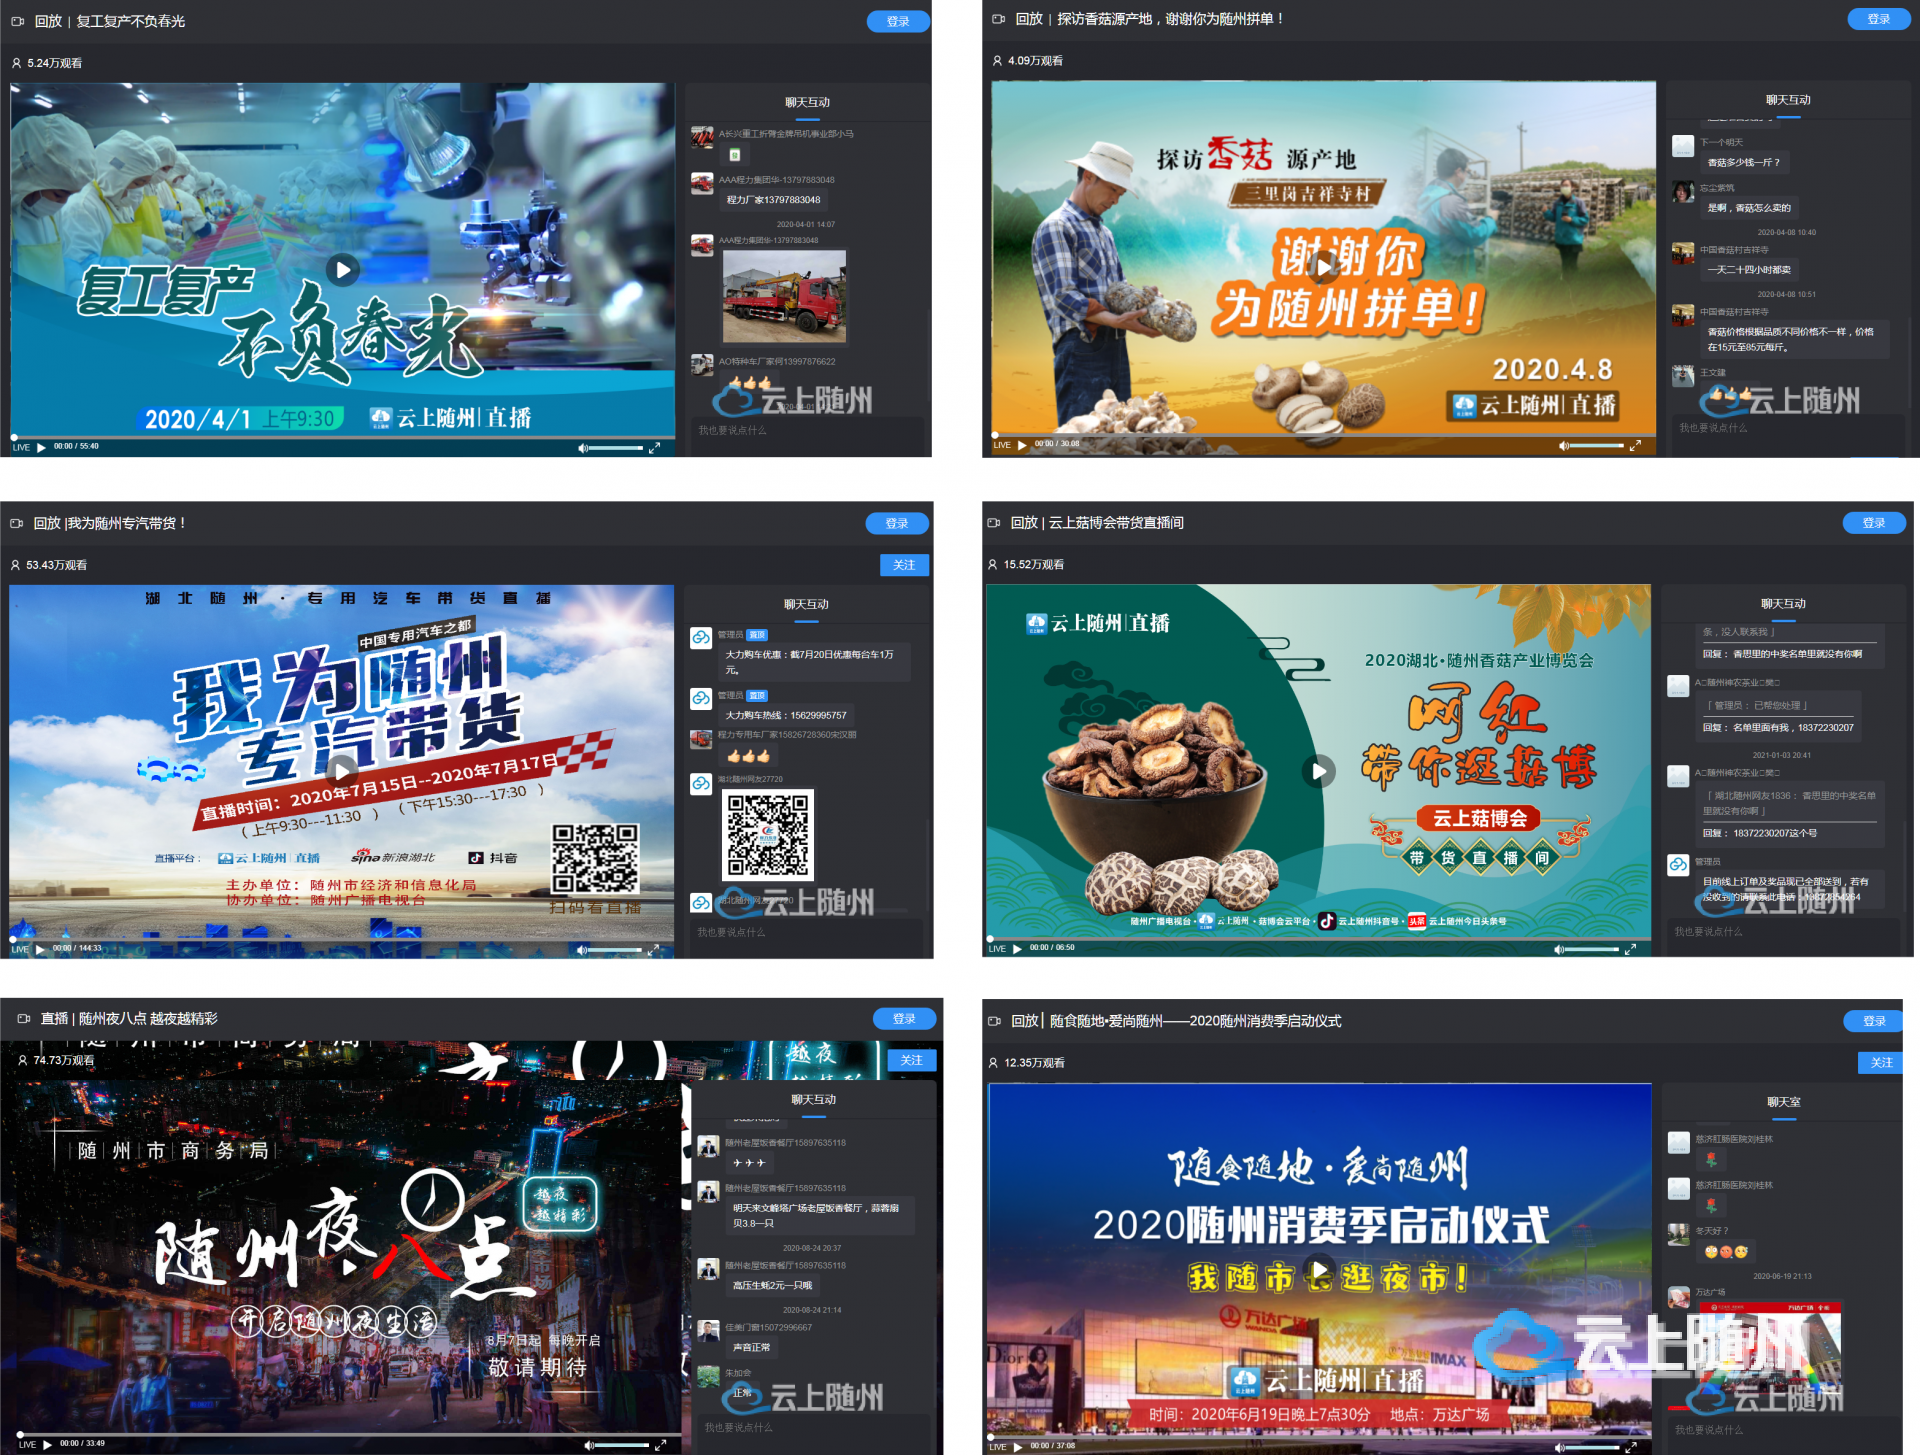Open 聊天室 tab in 消费季启动仪式 panel
Screen dimensions: 1920x1455
point(1784,1102)
